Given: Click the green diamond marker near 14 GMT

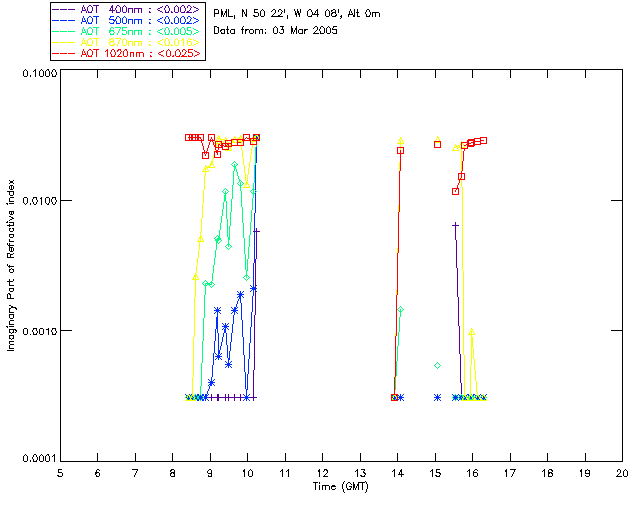Looking at the screenshot, I should pyautogui.click(x=400, y=309).
